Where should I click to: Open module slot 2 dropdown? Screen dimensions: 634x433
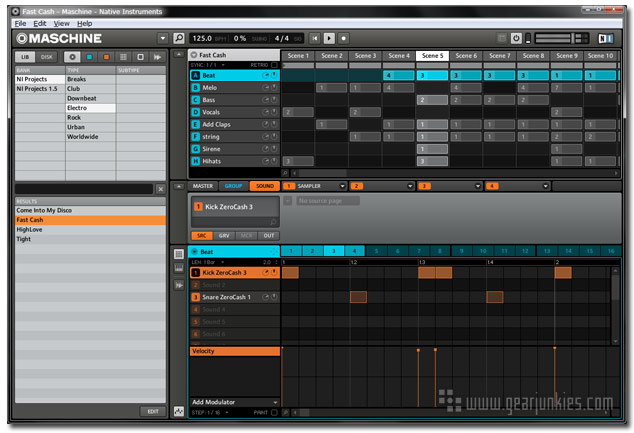click(410, 186)
